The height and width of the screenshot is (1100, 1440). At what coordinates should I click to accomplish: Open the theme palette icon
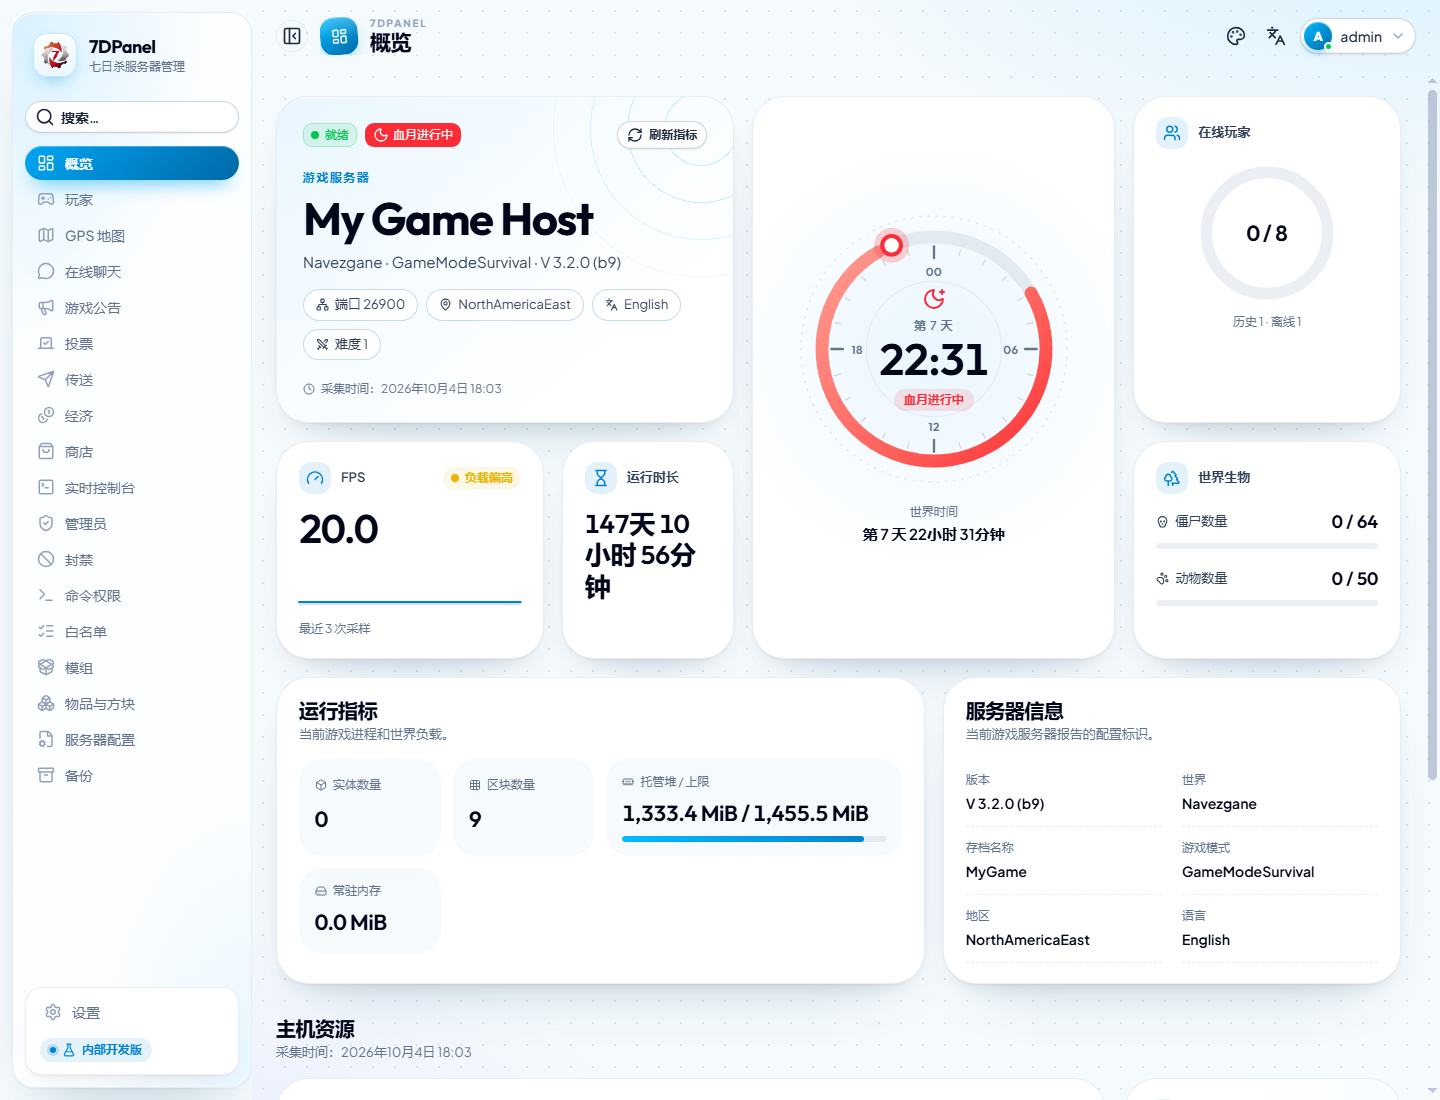click(1236, 36)
